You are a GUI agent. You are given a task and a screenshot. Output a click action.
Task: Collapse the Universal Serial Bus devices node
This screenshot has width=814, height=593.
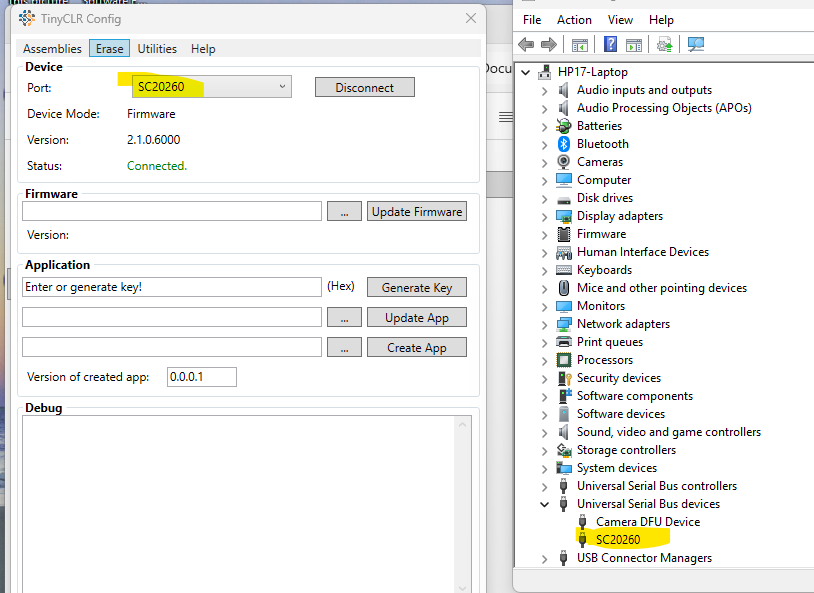coord(545,504)
